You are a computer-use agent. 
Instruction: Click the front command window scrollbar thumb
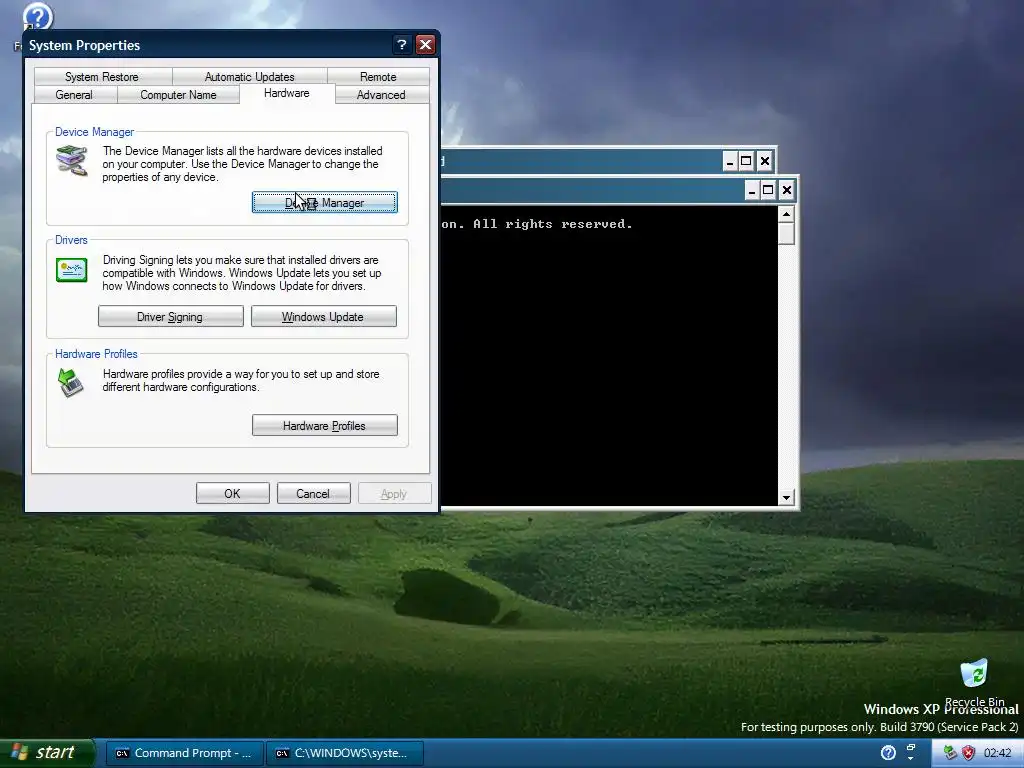tap(786, 234)
